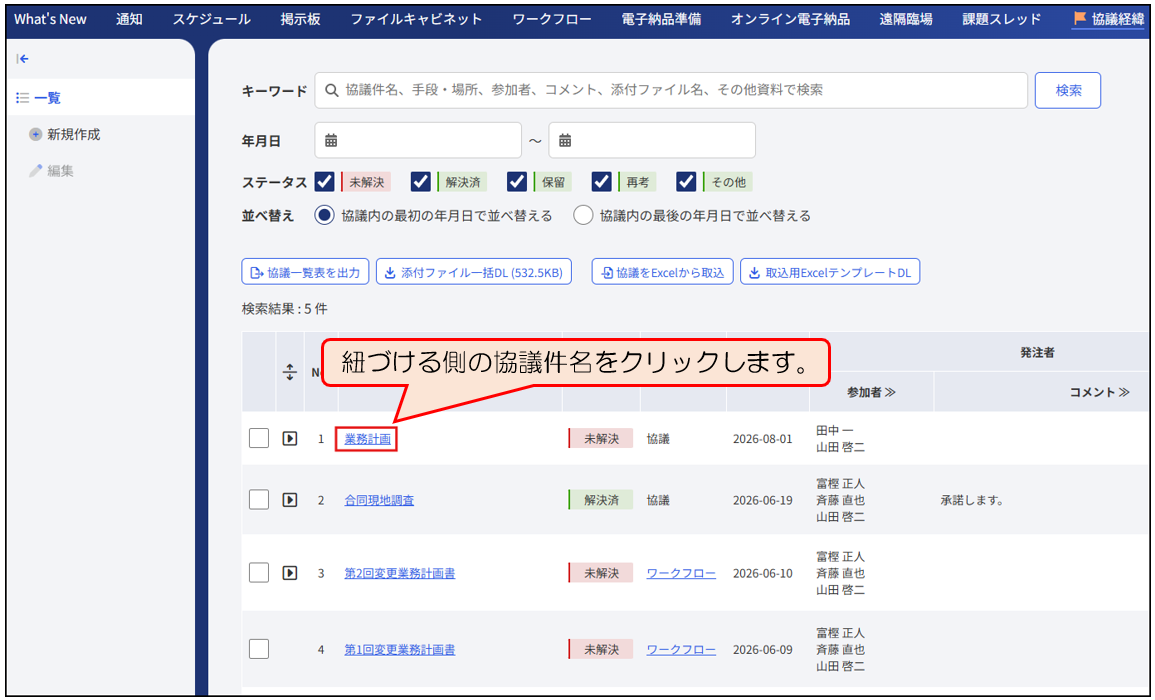Click the end date calendar icon
Viewport: 1155px width, 700px height.
click(565, 140)
